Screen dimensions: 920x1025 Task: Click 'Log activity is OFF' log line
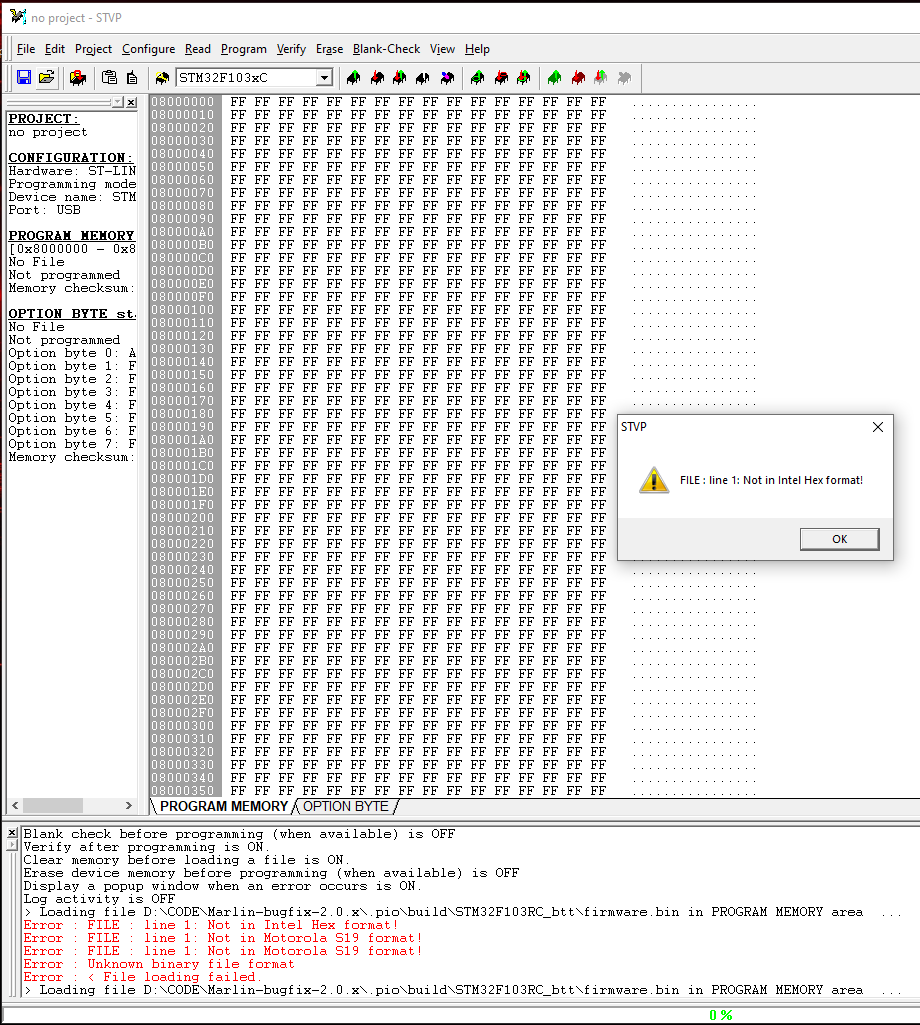pyautogui.click(x=99, y=899)
